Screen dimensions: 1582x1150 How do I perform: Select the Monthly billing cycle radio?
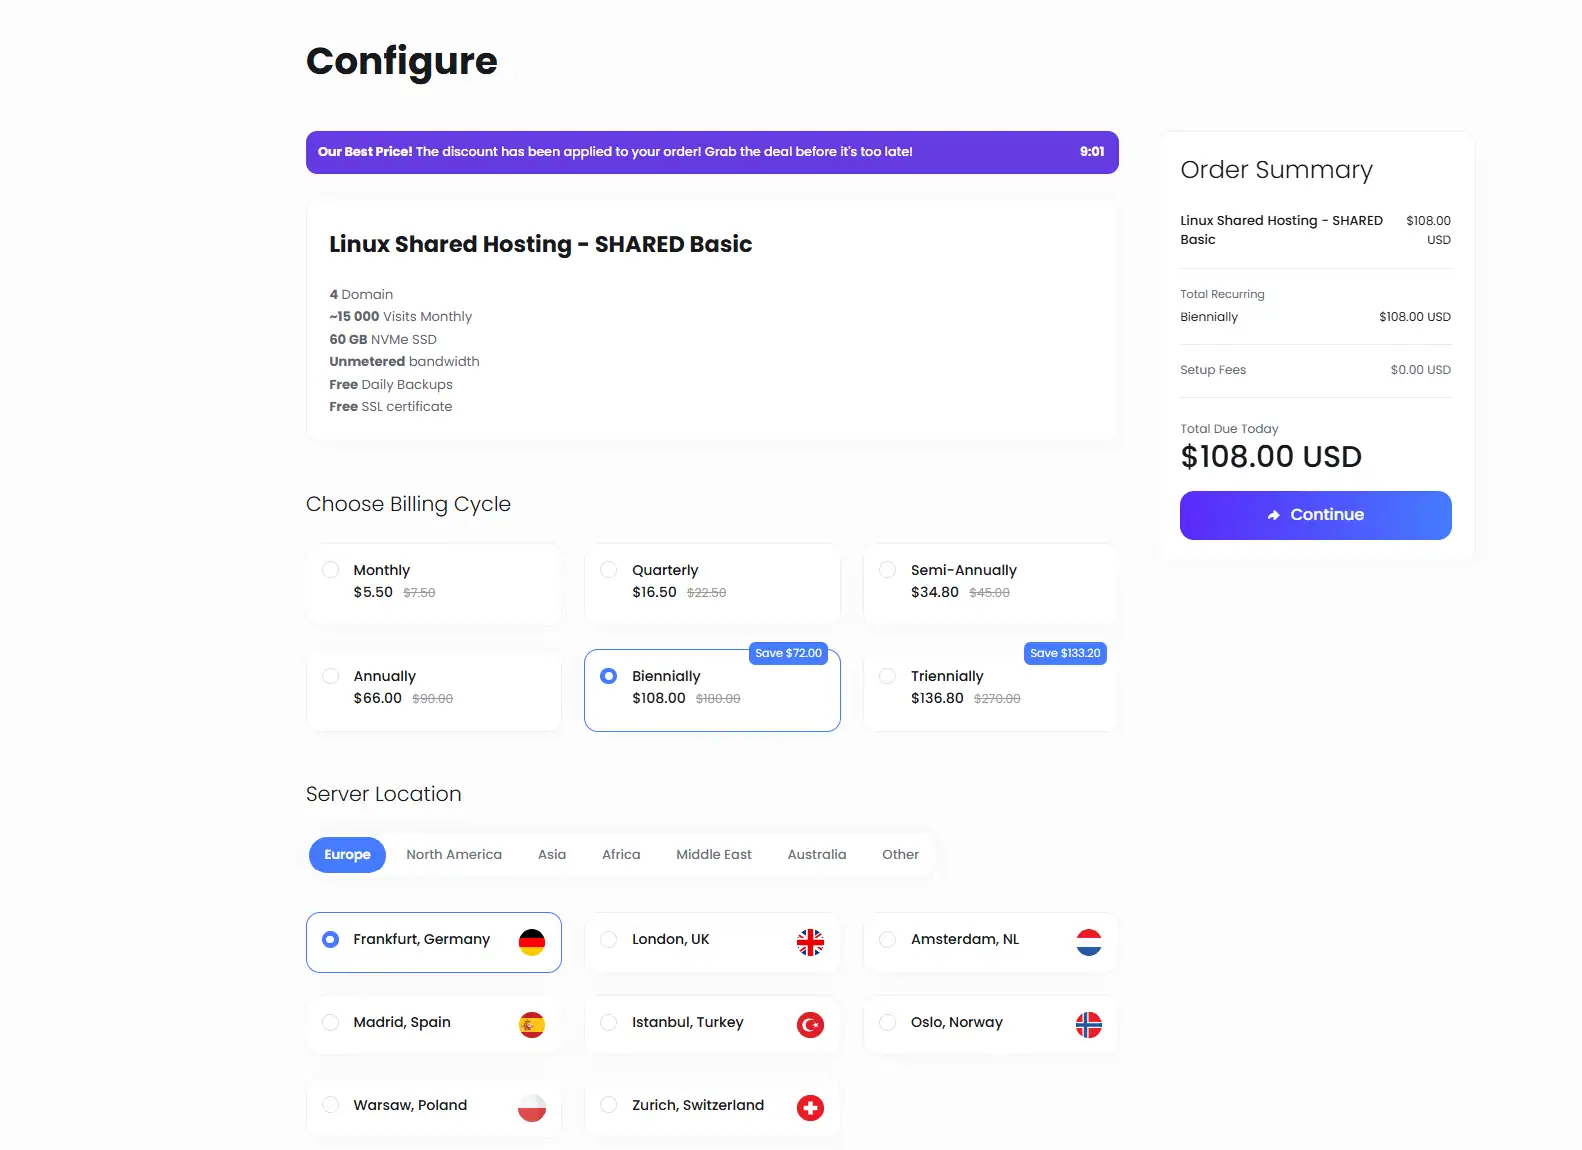[x=330, y=570]
